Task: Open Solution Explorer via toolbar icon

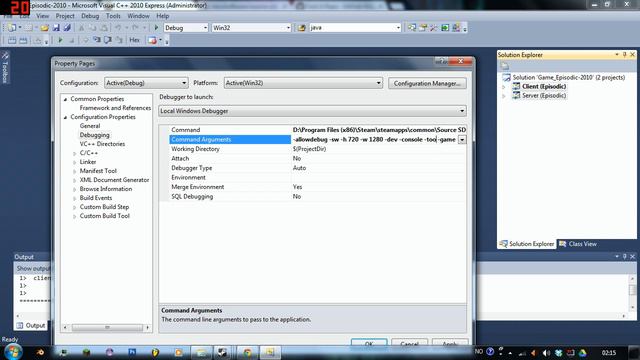Action: coord(412,28)
